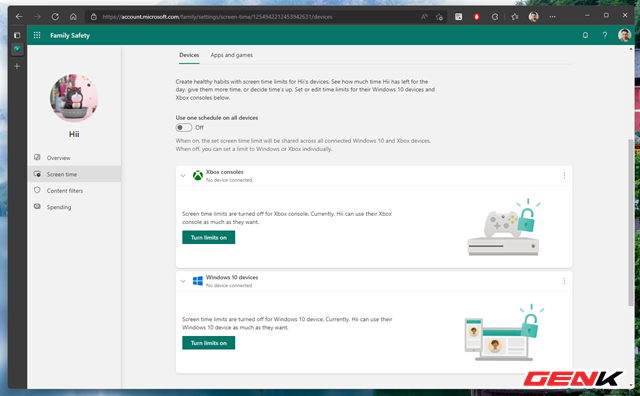Go back using browser back arrow

[19, 17]
